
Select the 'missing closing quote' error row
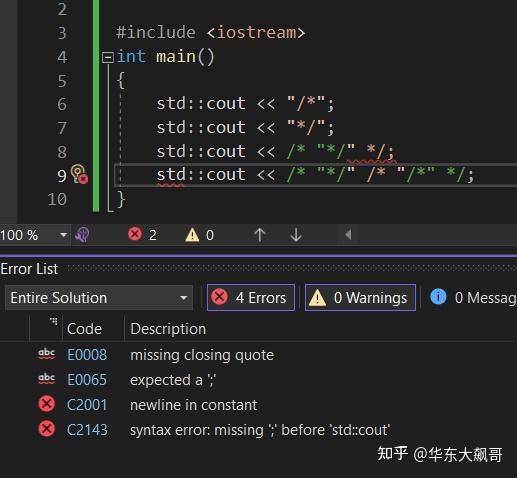point(258,355)
